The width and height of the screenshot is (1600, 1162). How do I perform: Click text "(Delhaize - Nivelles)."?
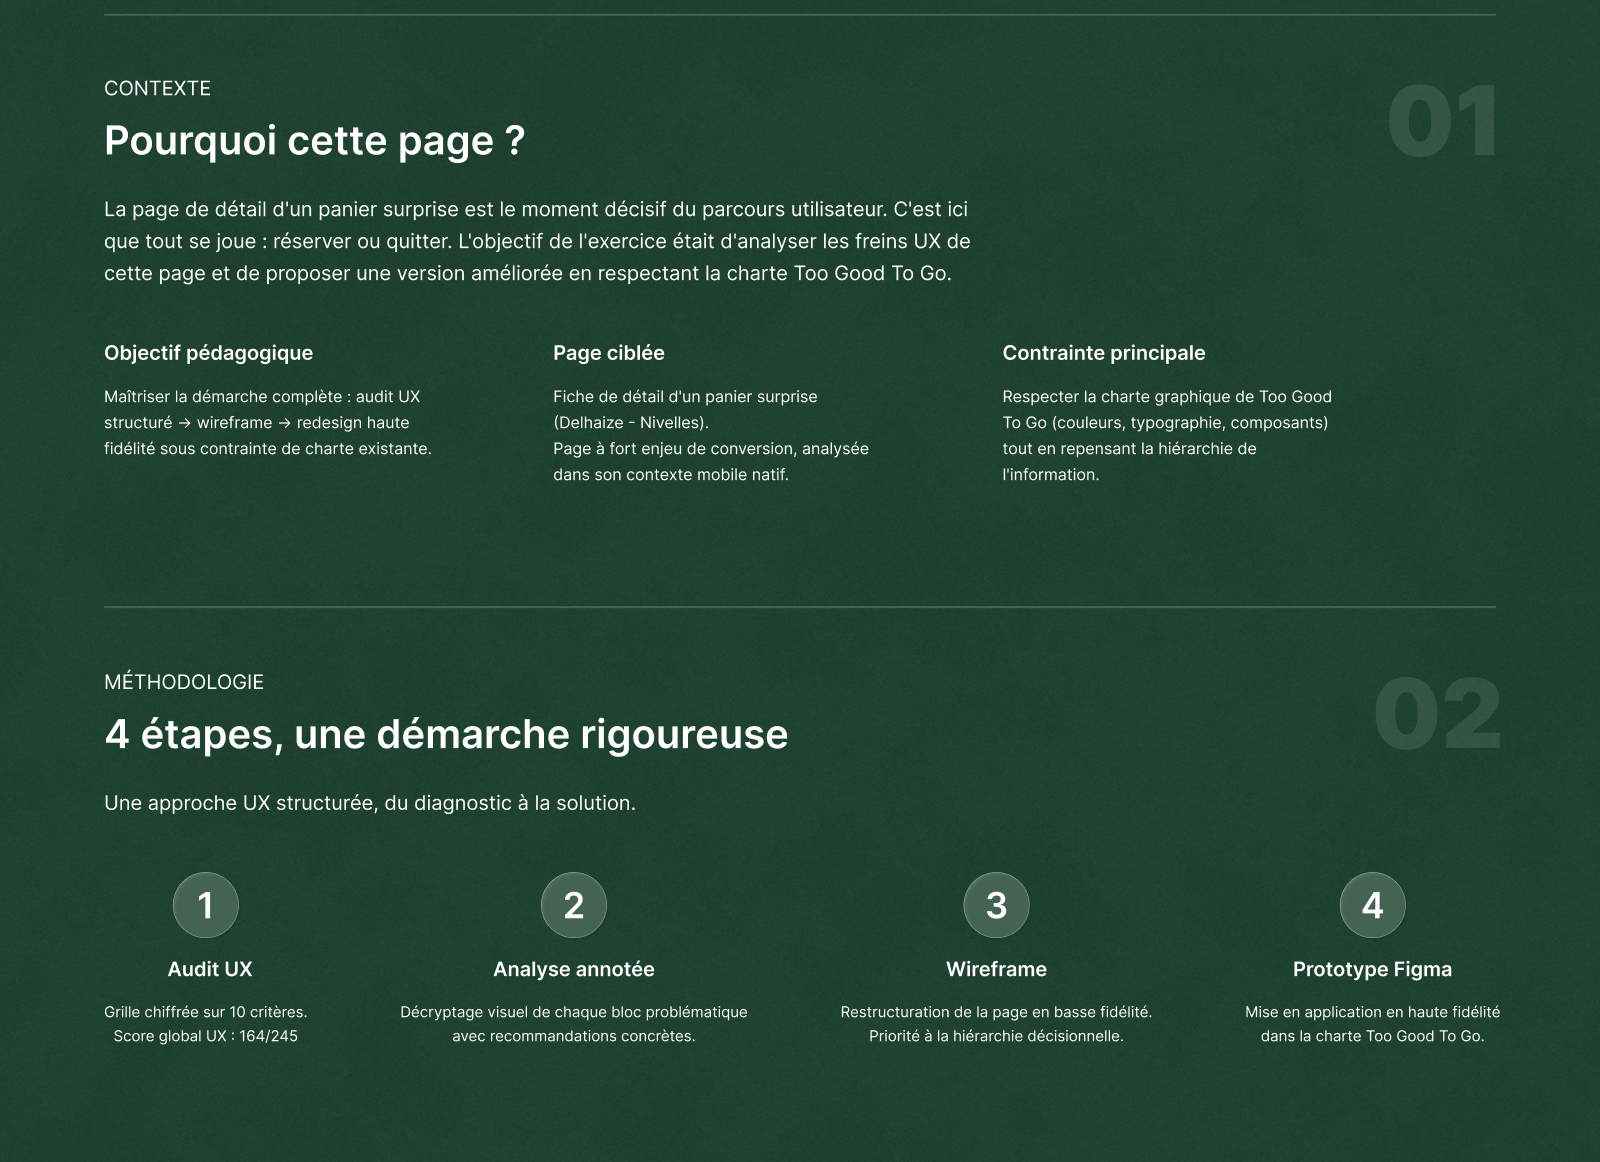631,423
